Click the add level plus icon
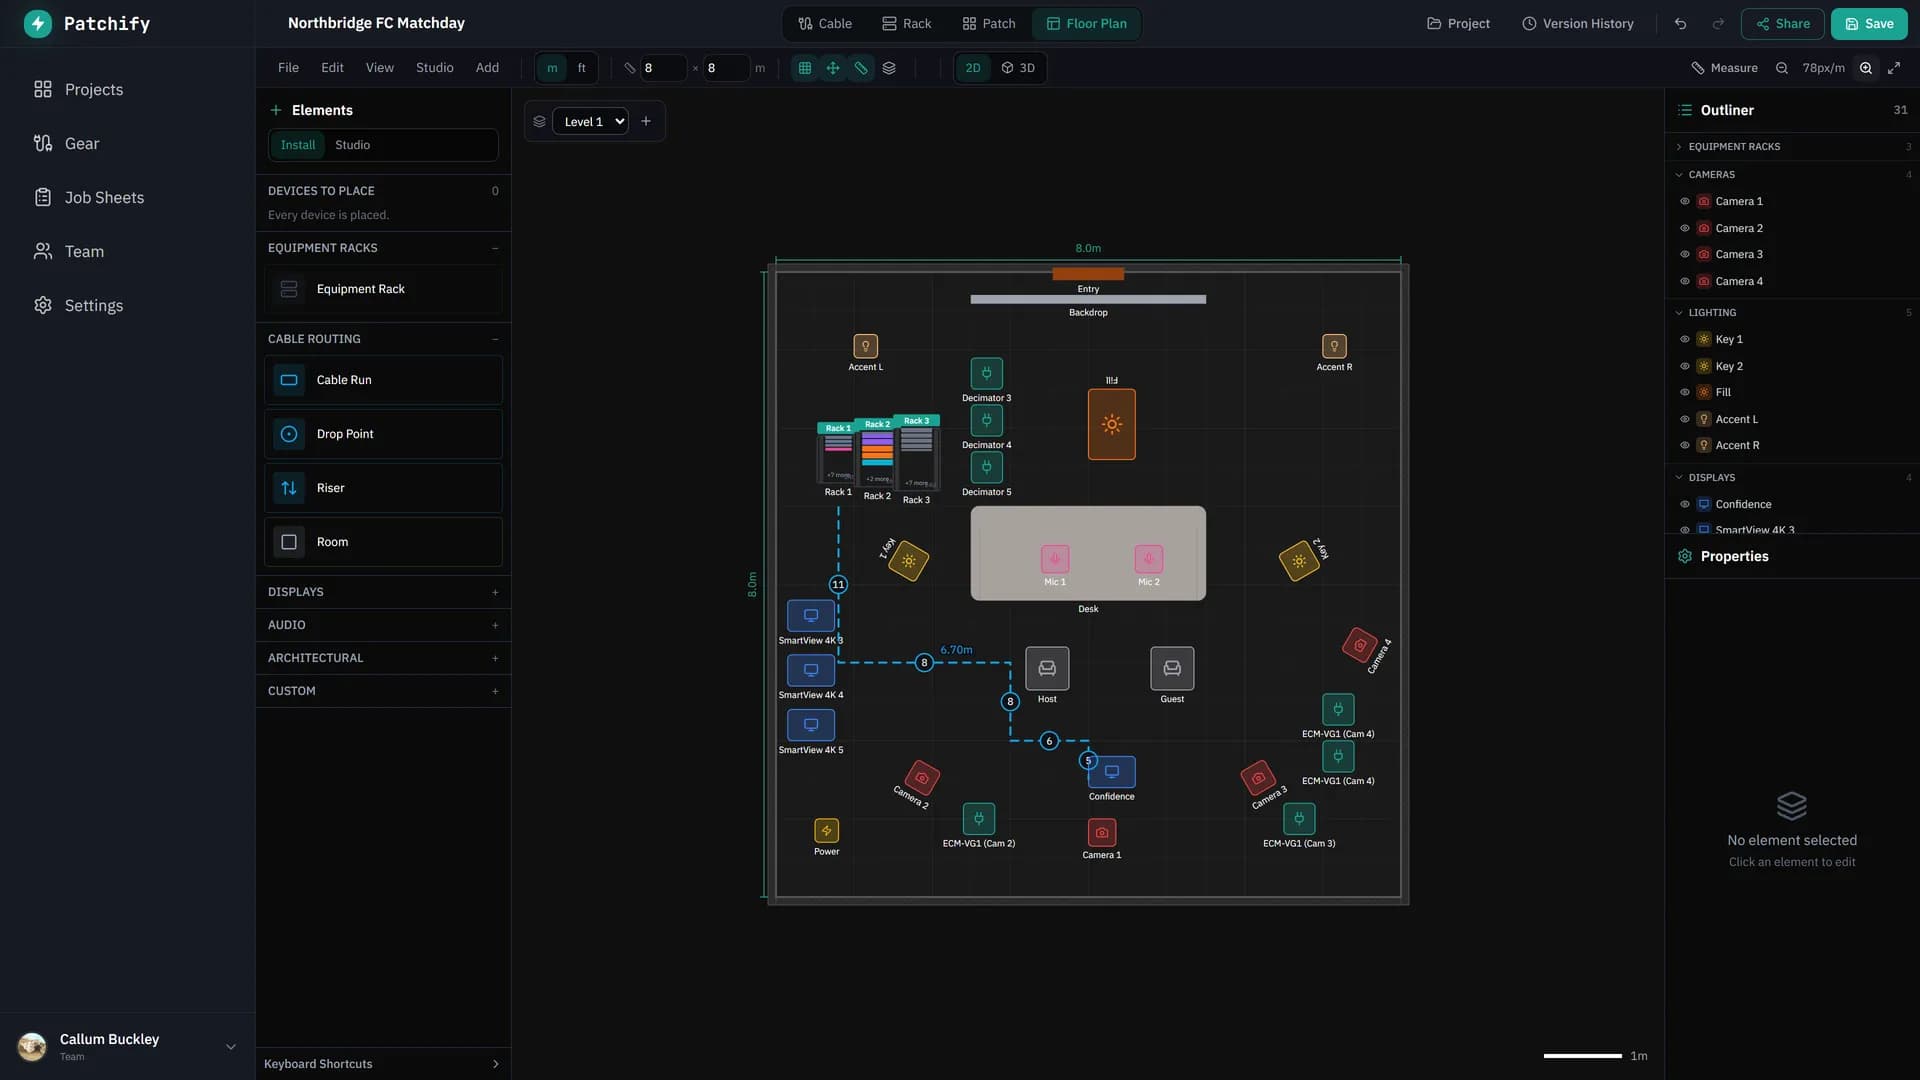The width and height of the screenshot is (1920, 1080). click(x=646, y=121)
